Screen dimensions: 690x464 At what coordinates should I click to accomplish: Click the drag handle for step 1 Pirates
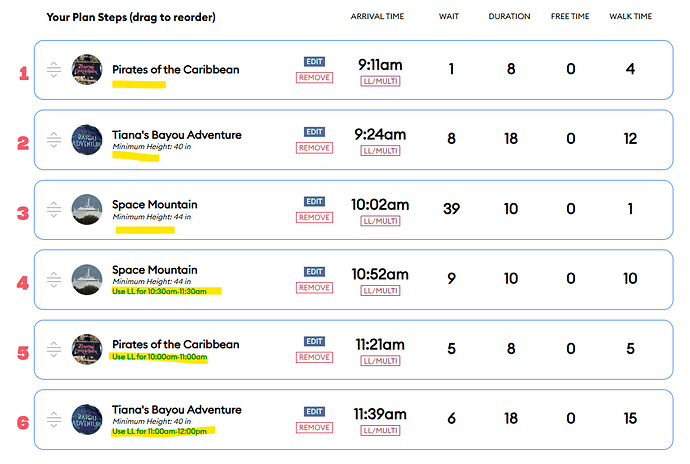tap(54, 70)
